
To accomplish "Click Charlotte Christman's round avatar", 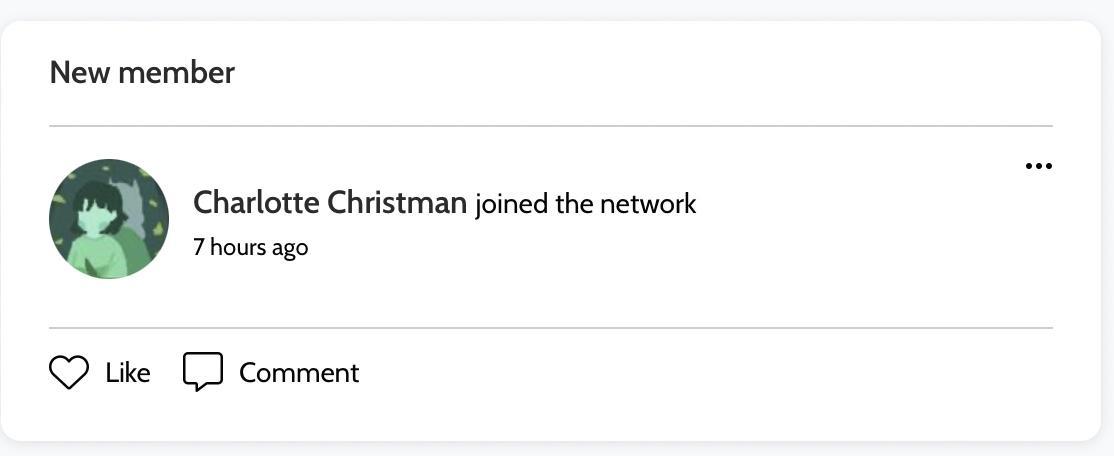I will 109,219.
